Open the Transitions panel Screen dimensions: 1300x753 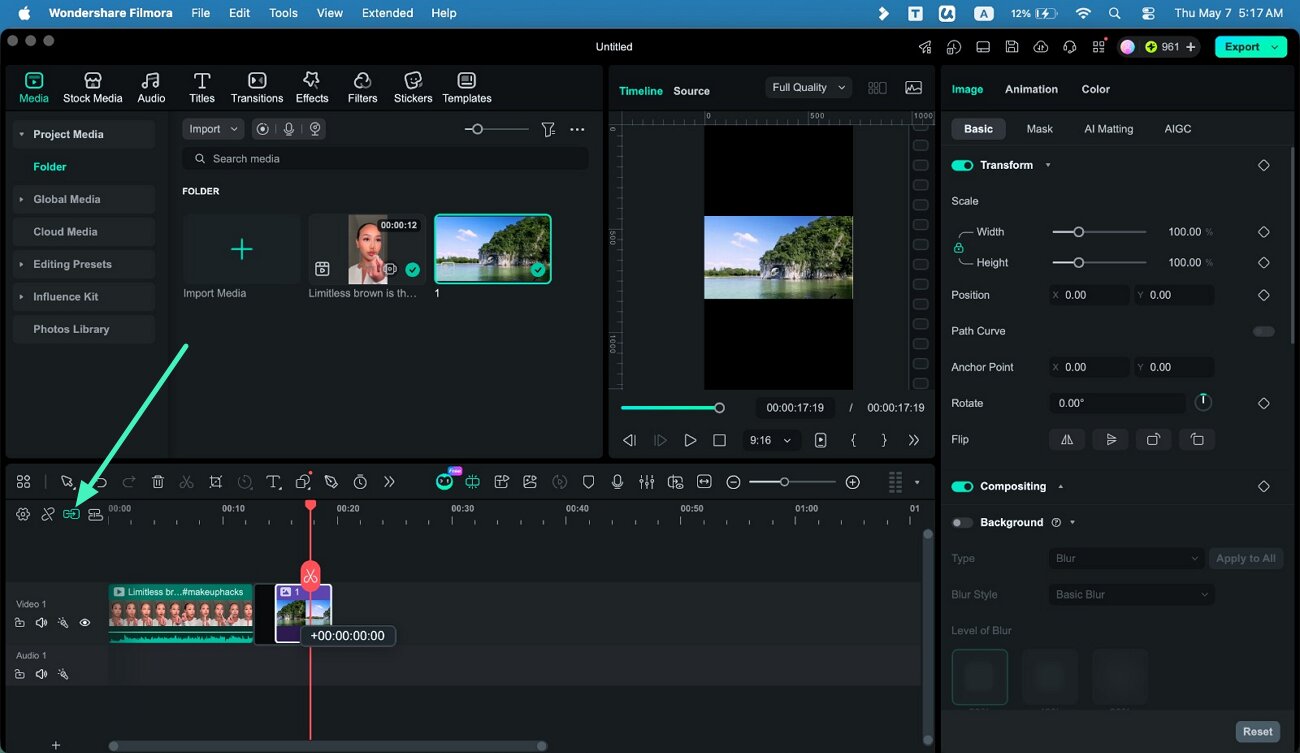click(257, 87)
